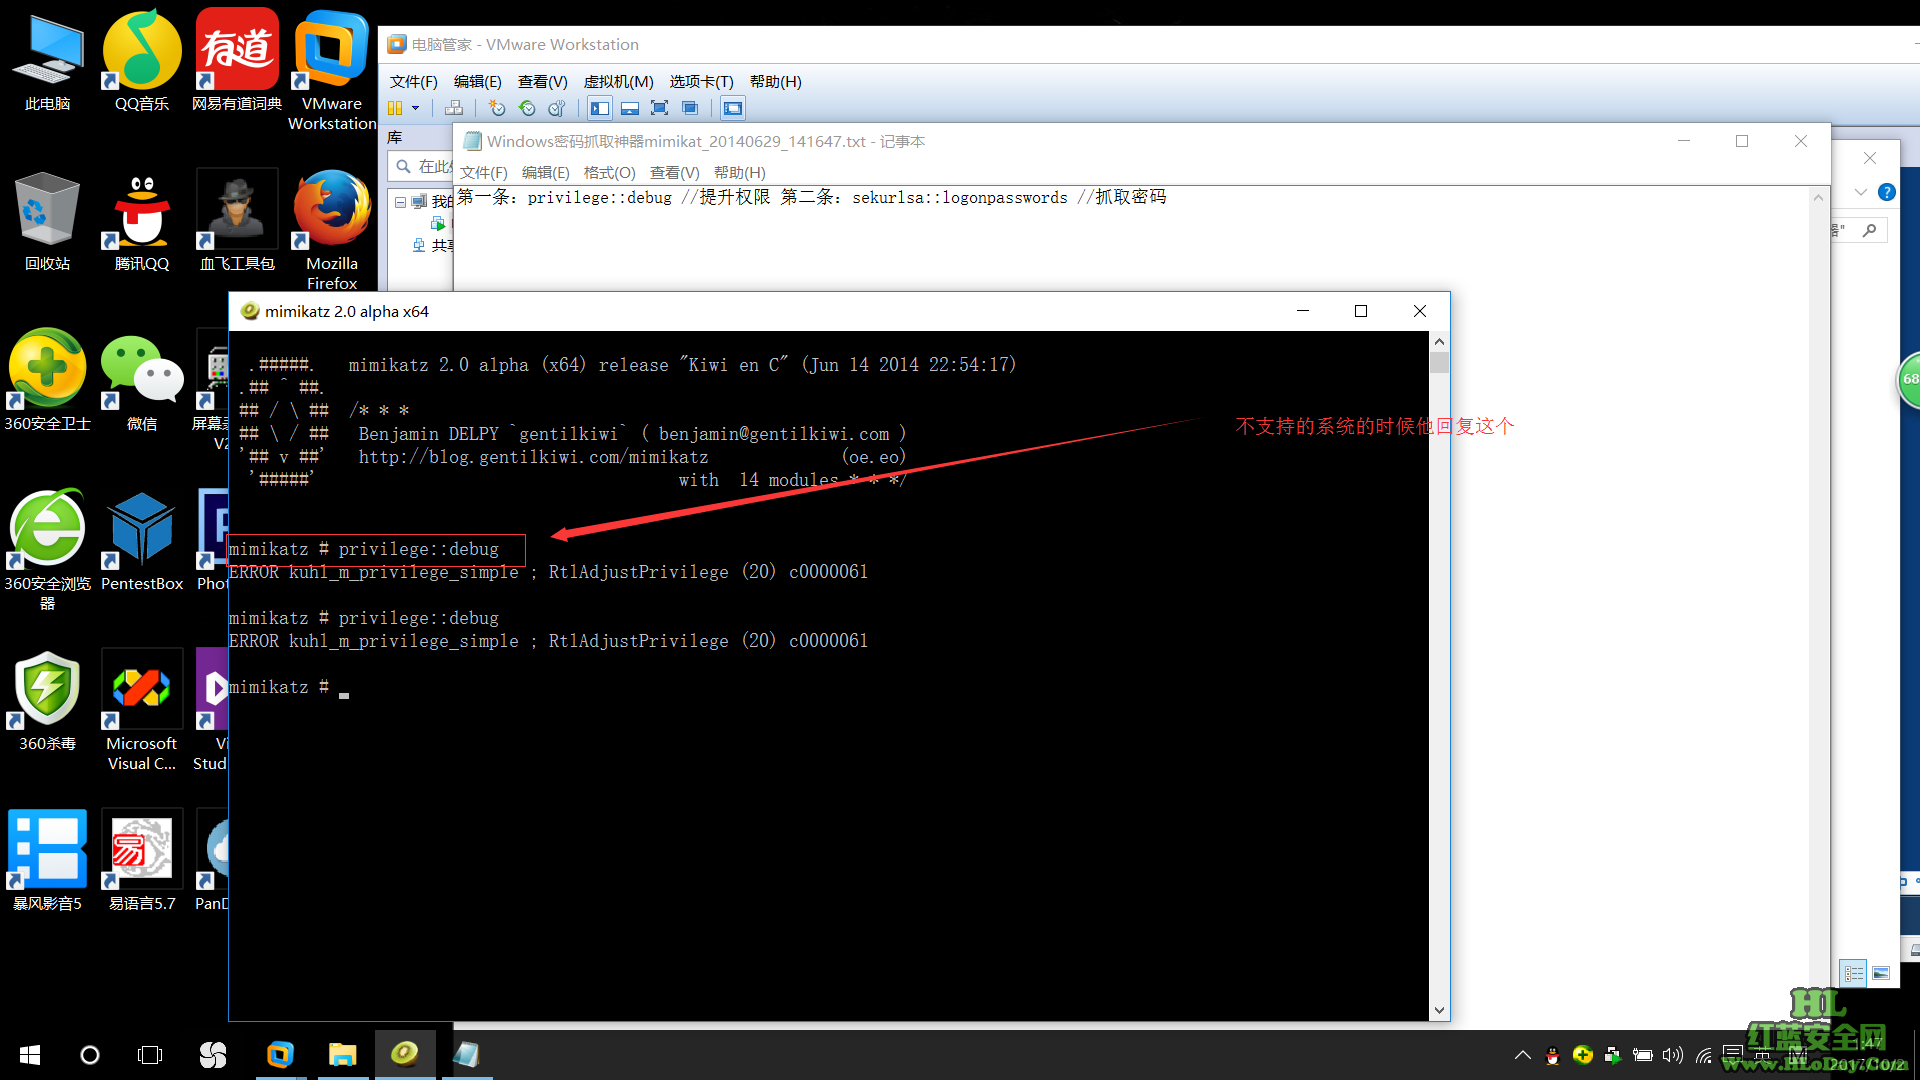Open VMware 帮助(H) menu
The height and width of the screenshot is (1080, 1920).
pyautogui.click(x=775, y=82)
